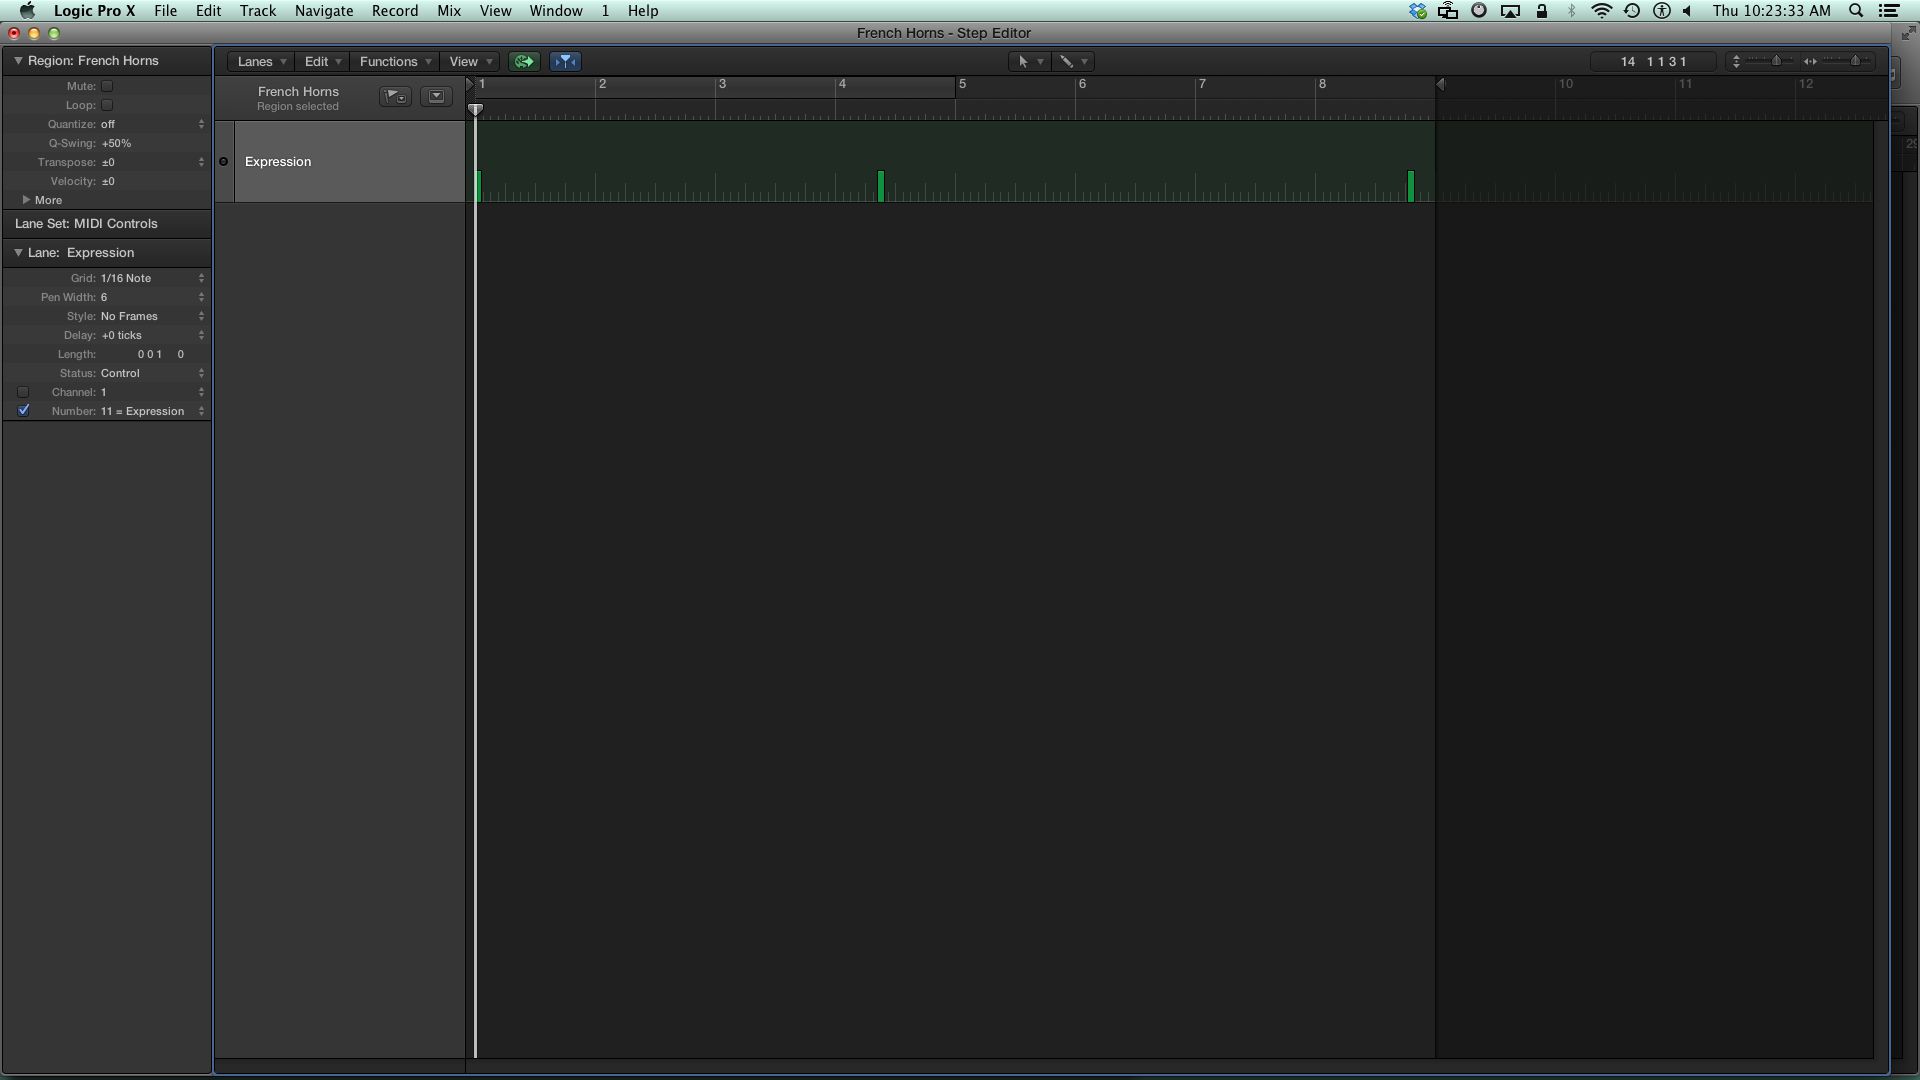Enter full screen with the window's expand arrows

tap(1907, 33)
